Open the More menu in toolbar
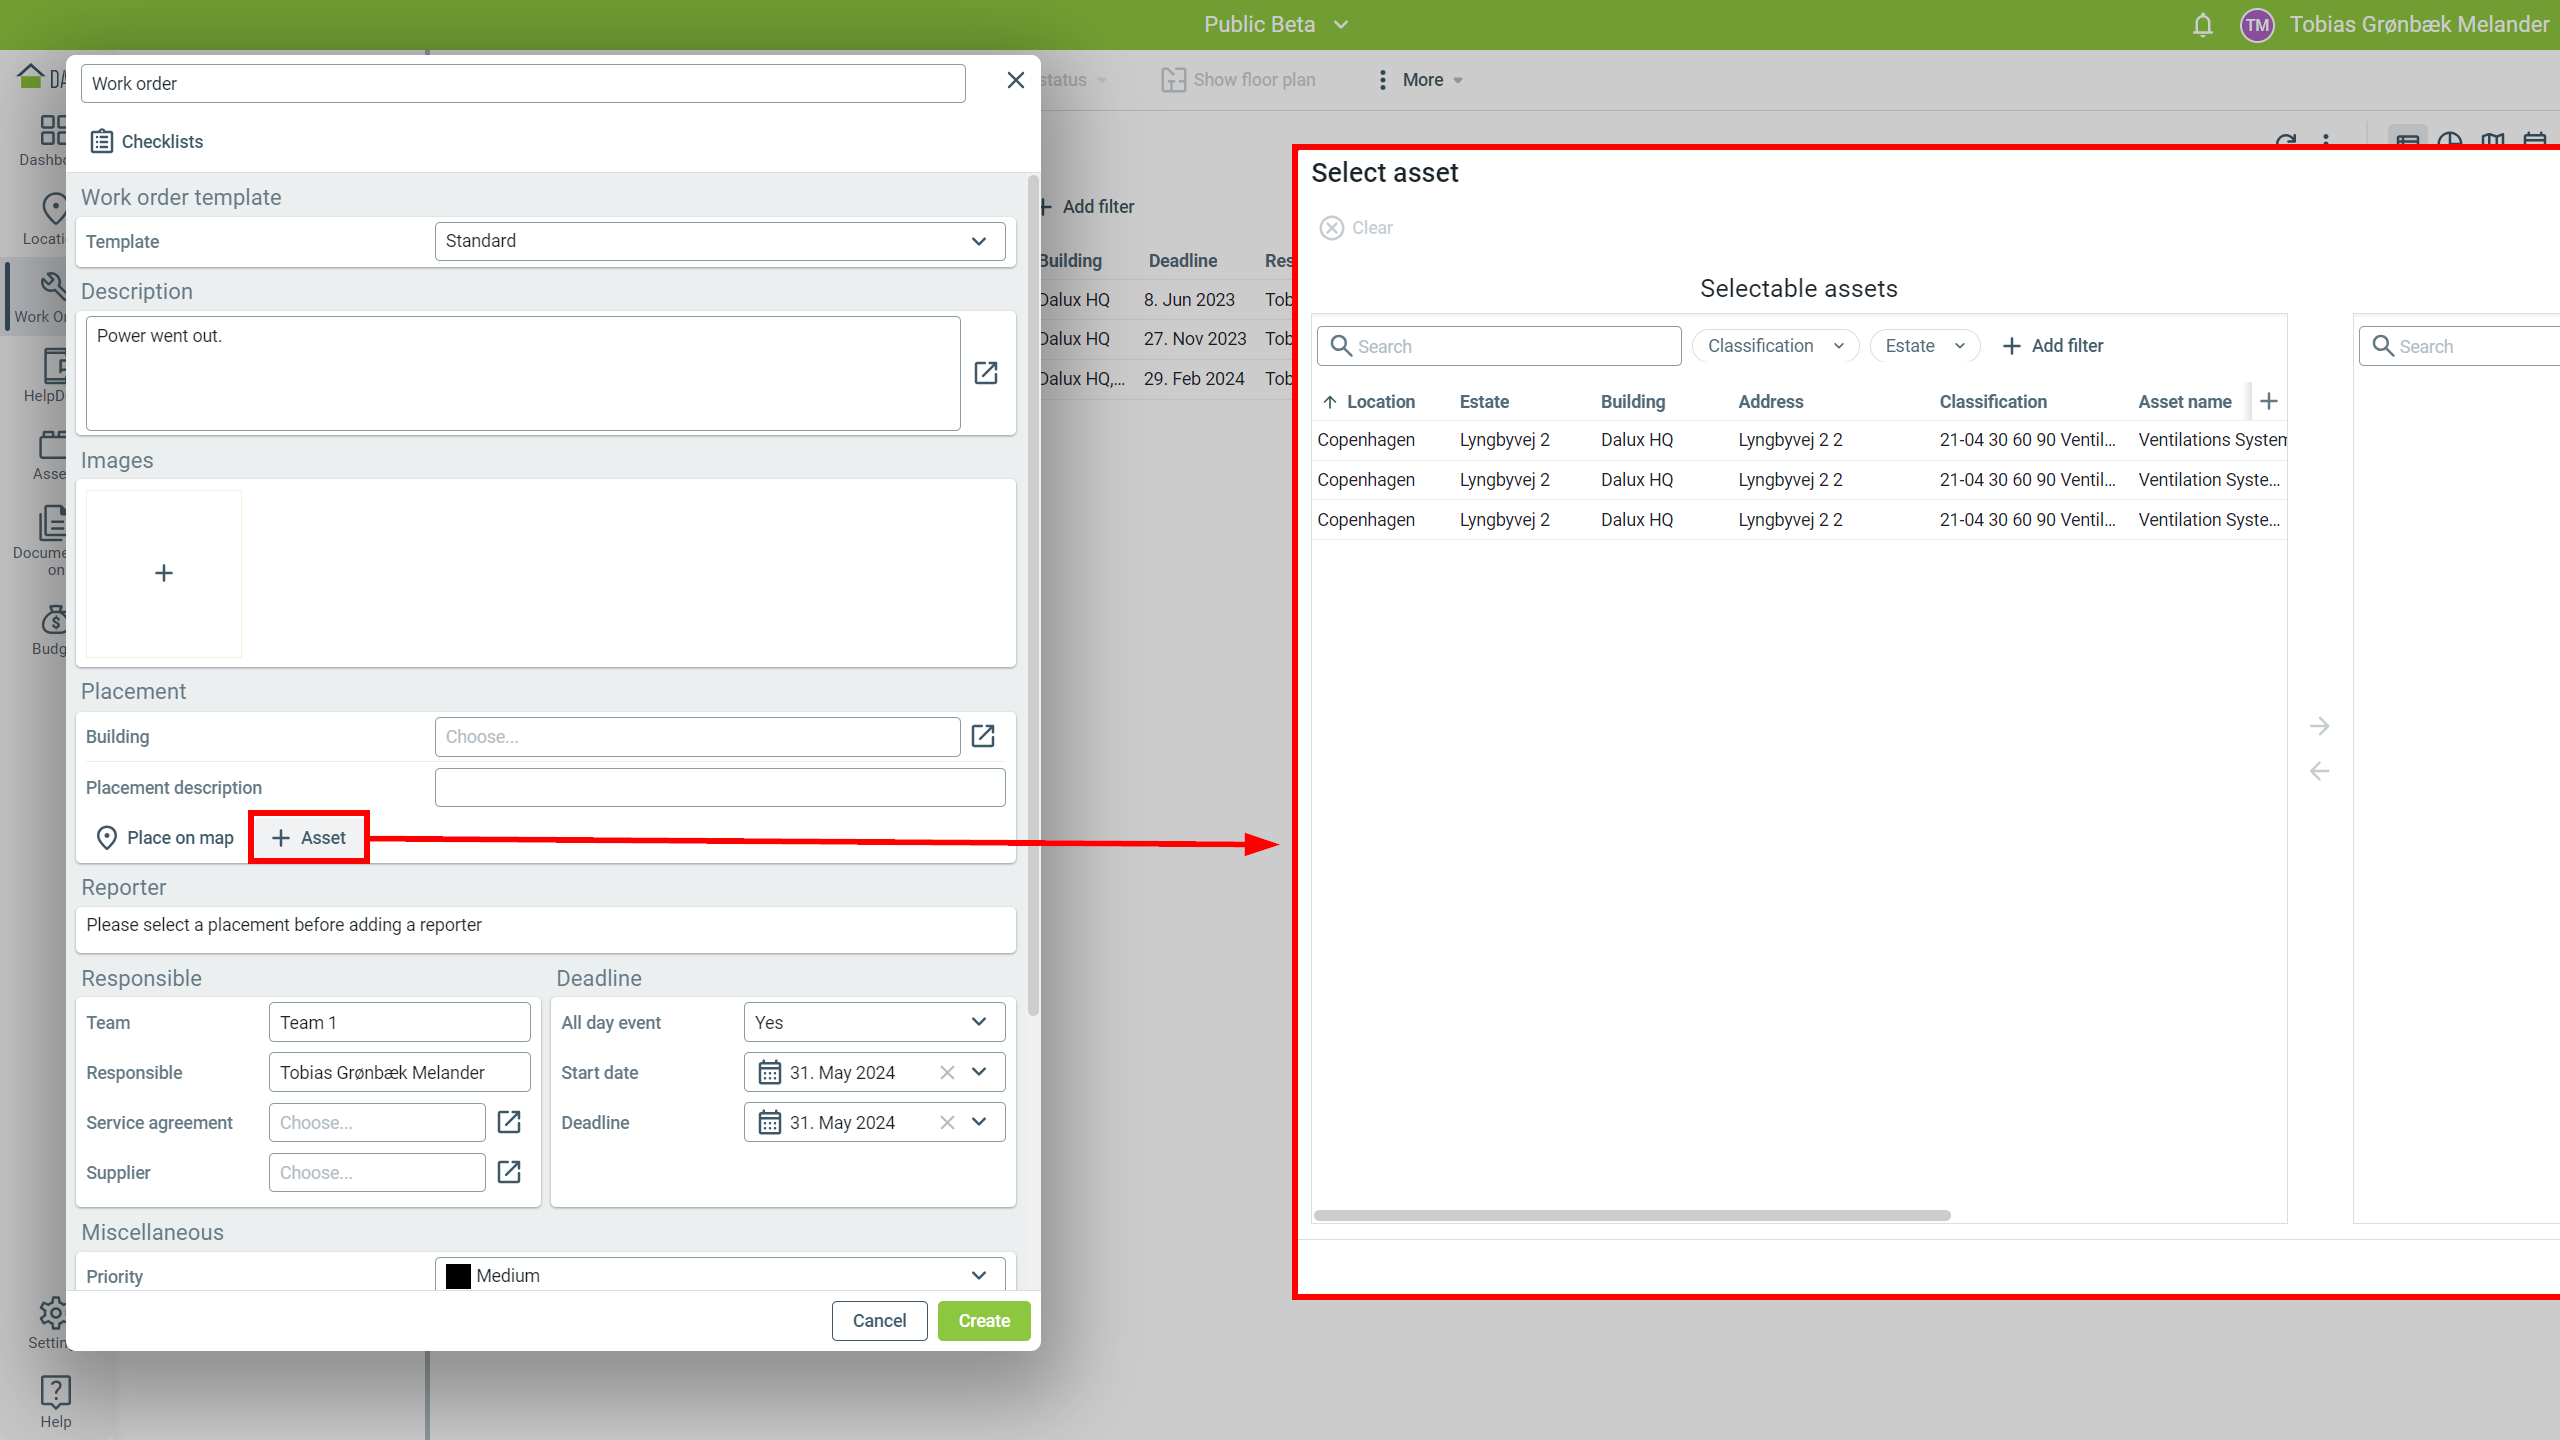This screenshot has width=2560, height=1440. (1421, 80)
